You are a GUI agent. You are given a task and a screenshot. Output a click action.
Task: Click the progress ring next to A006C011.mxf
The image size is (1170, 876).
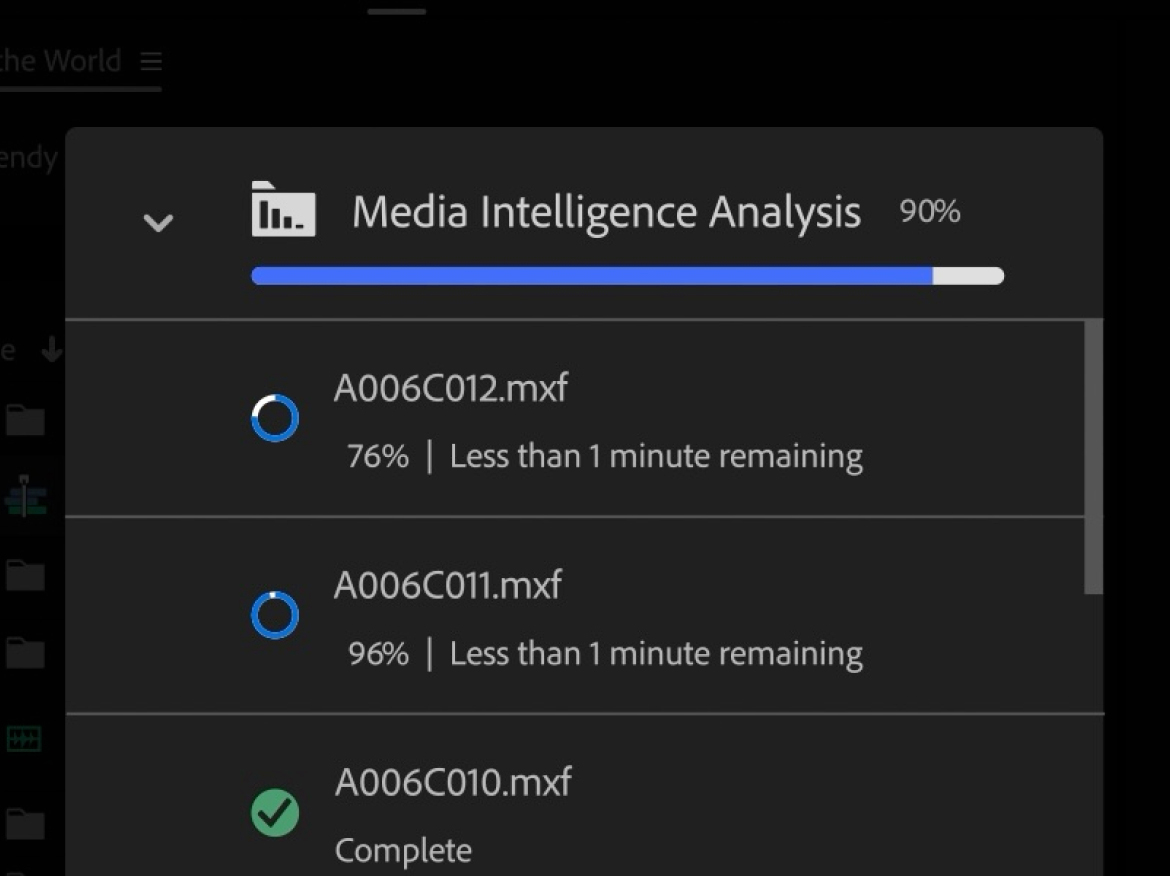[275, 616]
